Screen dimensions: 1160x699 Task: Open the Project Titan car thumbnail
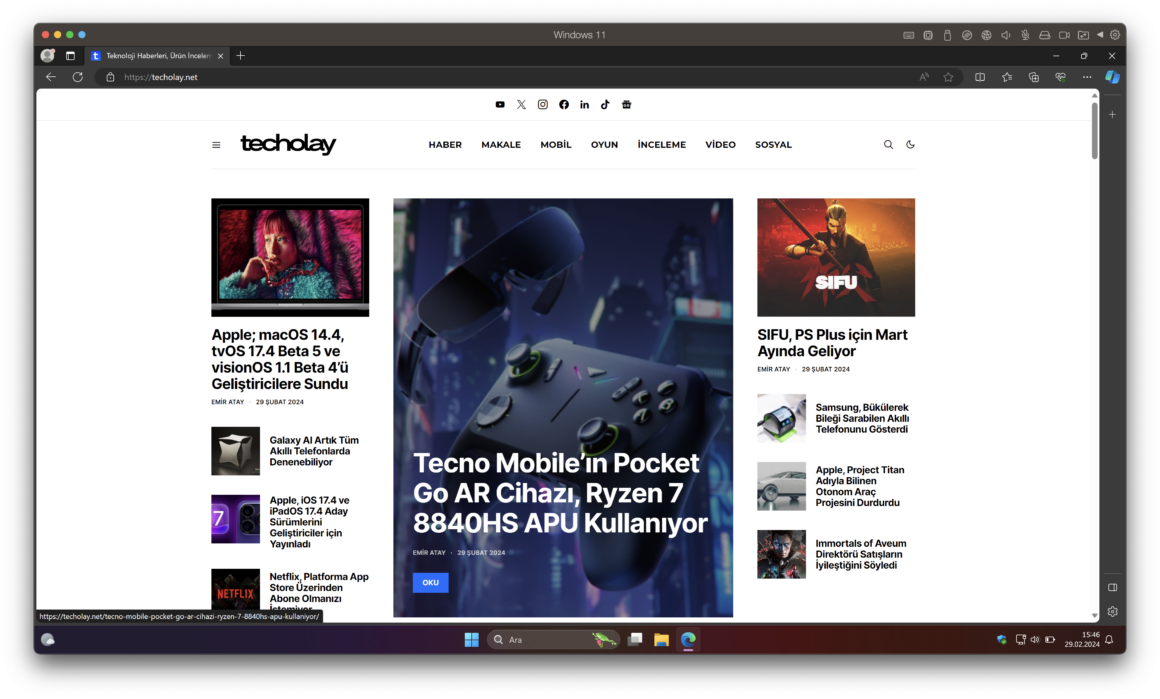click(781, 487)
